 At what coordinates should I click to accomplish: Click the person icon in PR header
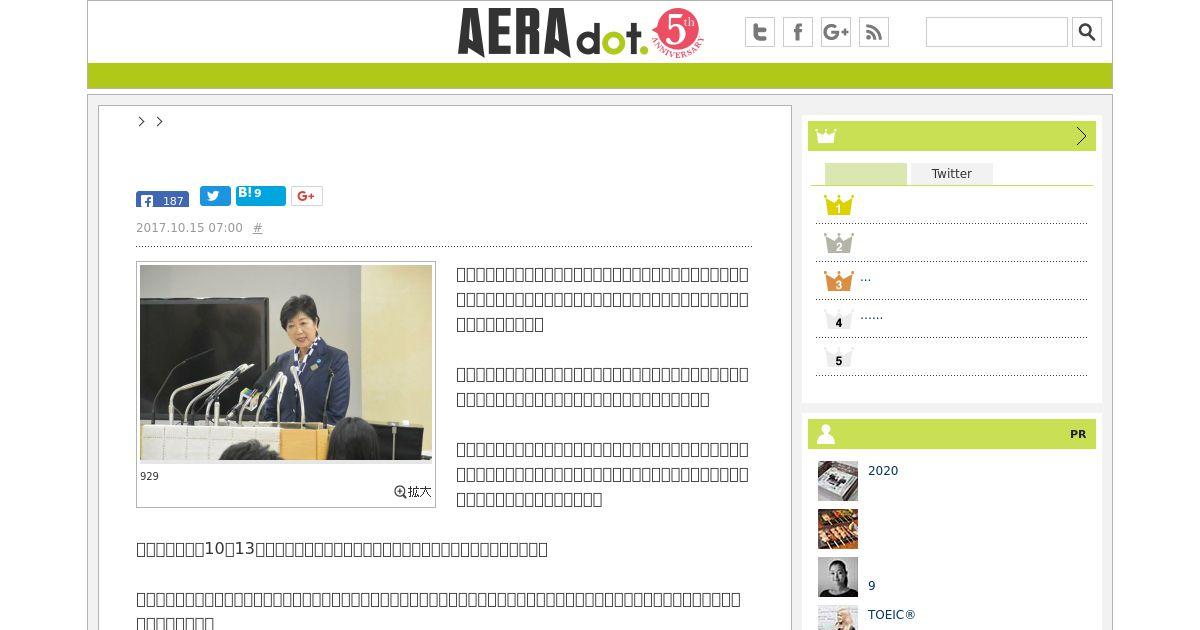[826, 434]
